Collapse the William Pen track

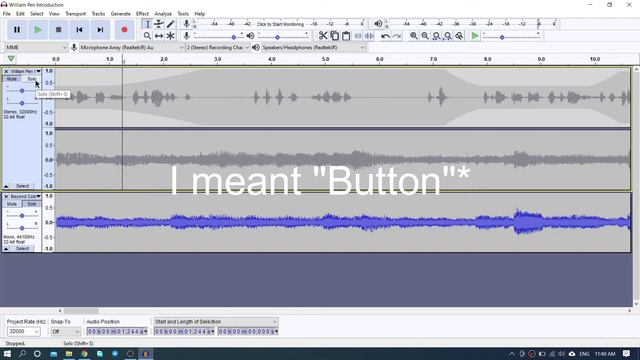click(x=6, y=186)
